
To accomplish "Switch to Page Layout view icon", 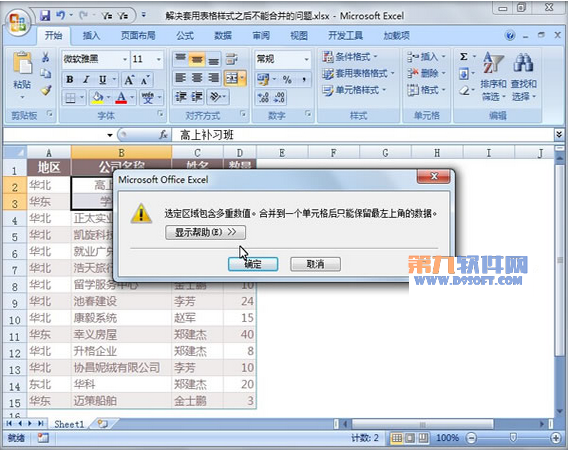I will (x=410, y=438).
